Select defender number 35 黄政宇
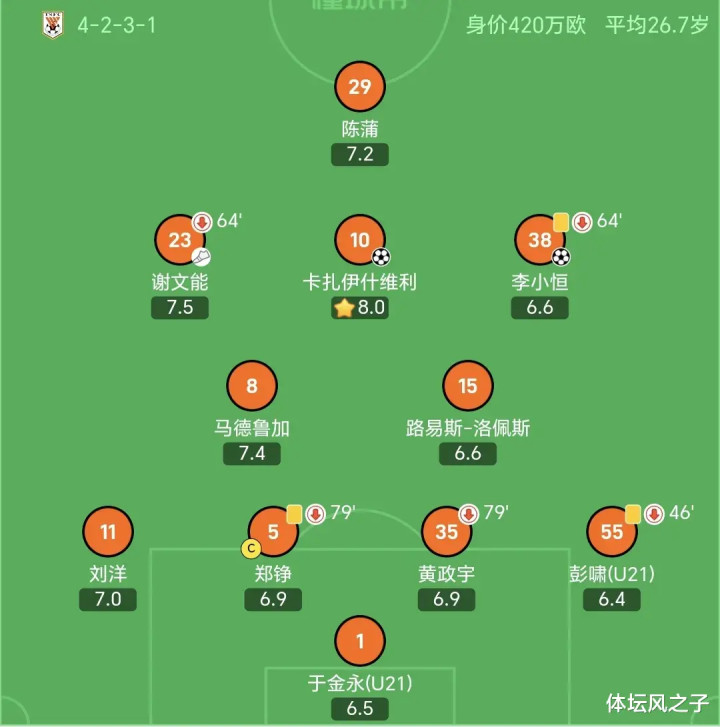 (x=447, y=532)
